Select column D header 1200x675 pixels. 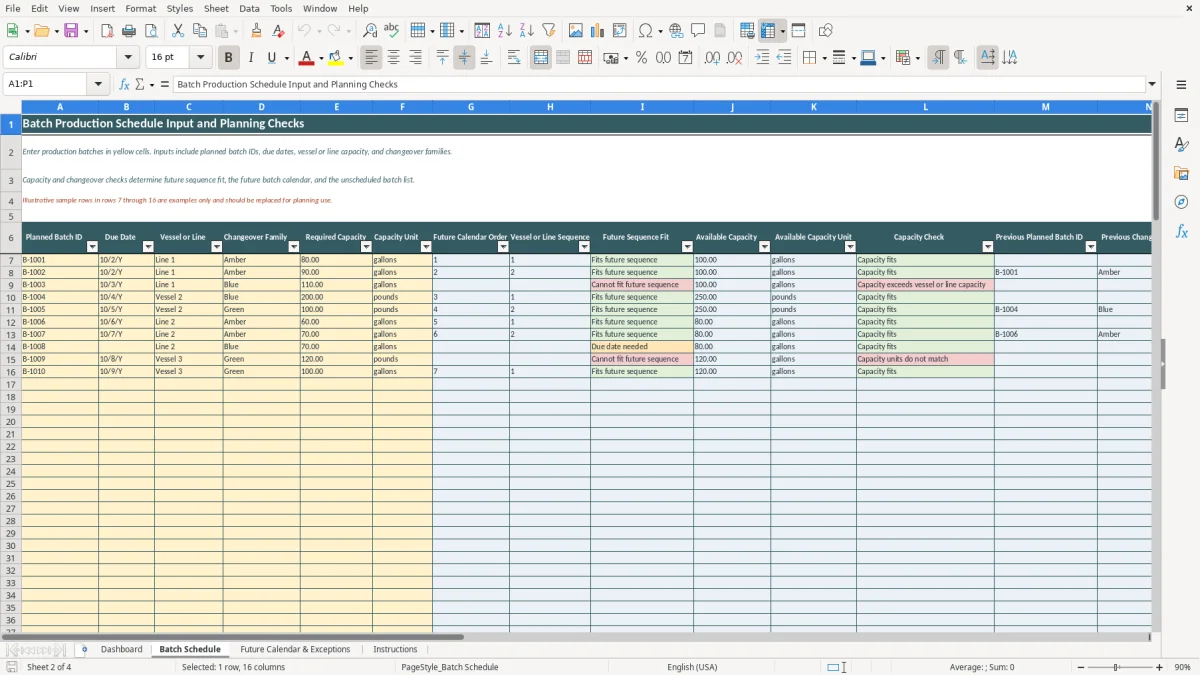[261, 106]
